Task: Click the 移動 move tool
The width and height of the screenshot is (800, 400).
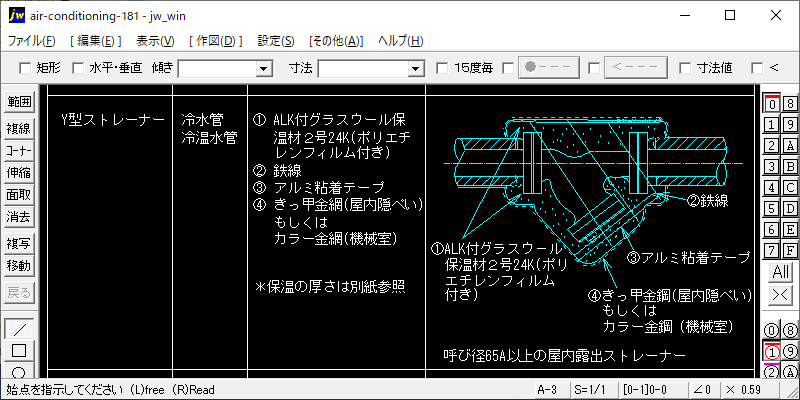Action: 19,266
